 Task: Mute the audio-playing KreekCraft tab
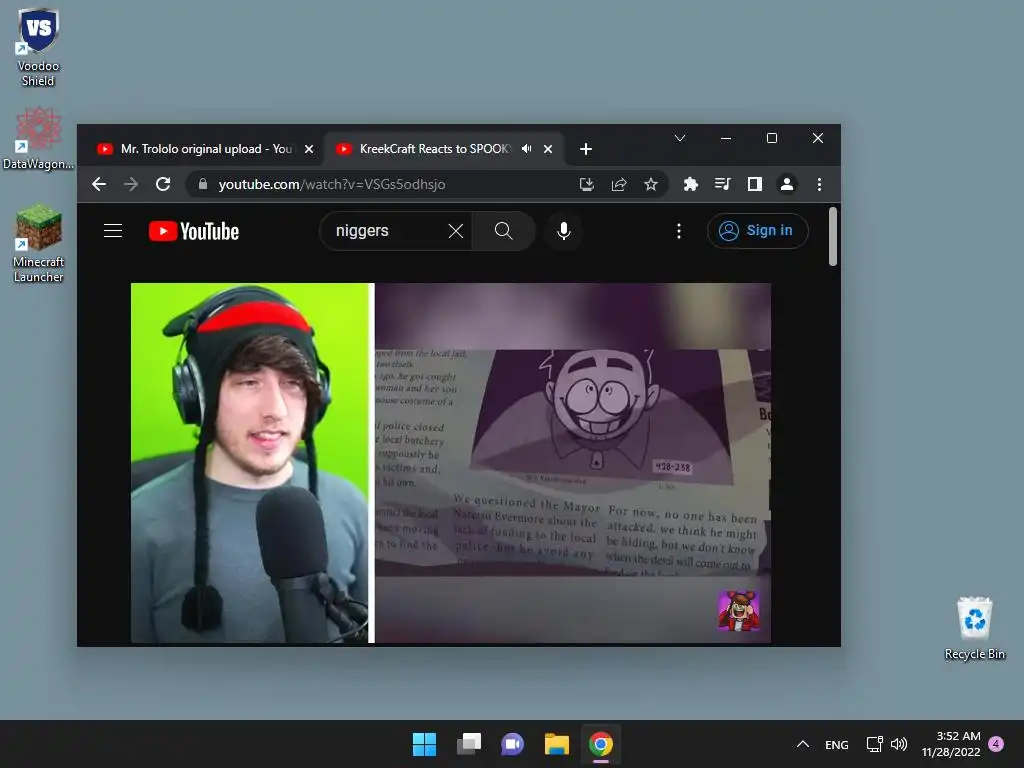point(526,149)
